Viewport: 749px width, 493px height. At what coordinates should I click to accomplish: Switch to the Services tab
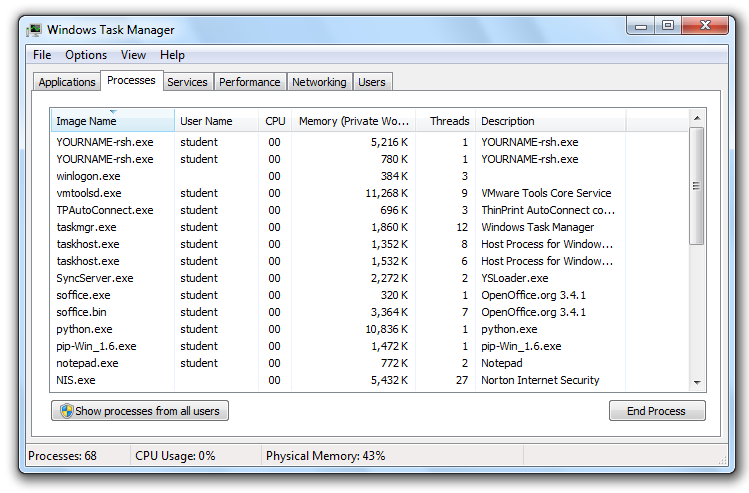click(x=187, y=82)
